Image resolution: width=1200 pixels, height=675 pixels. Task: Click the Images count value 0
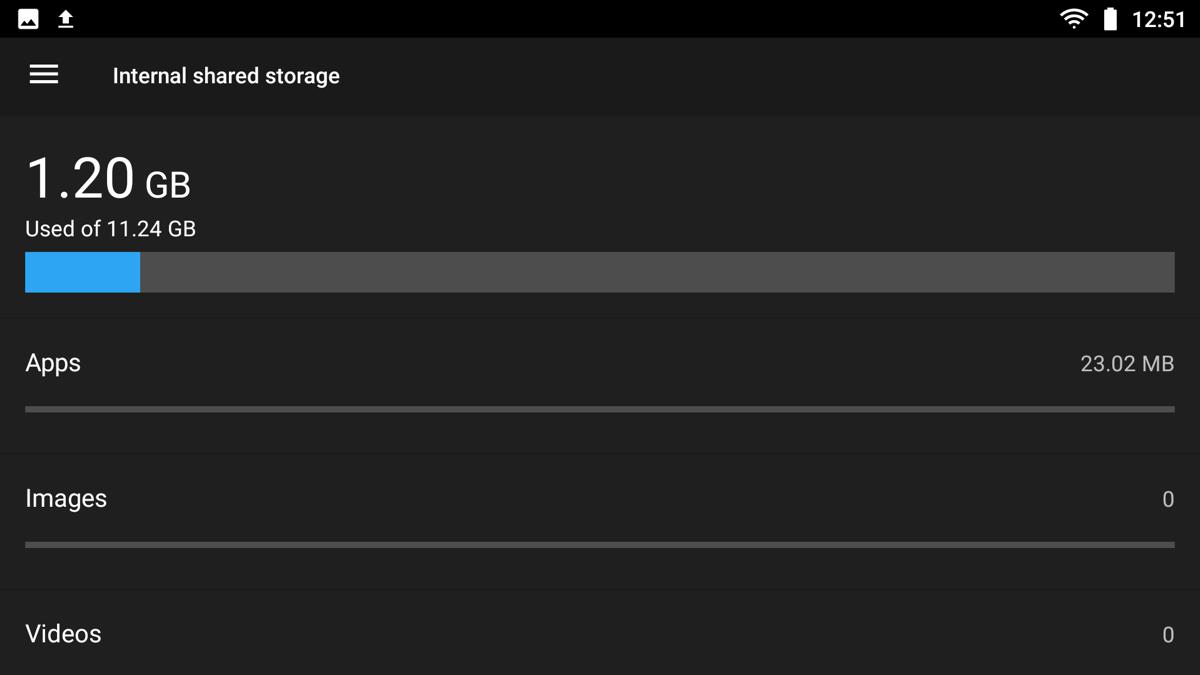pyautogui.click(x=1168, y=500)
